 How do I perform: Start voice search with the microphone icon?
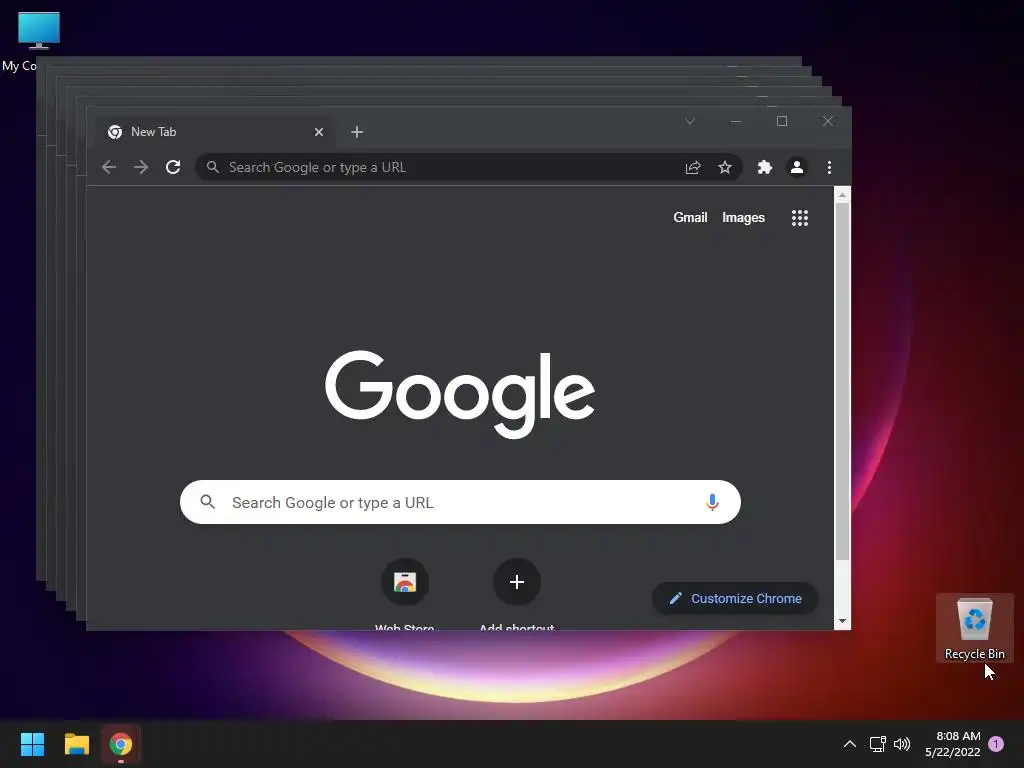point(712,502)
